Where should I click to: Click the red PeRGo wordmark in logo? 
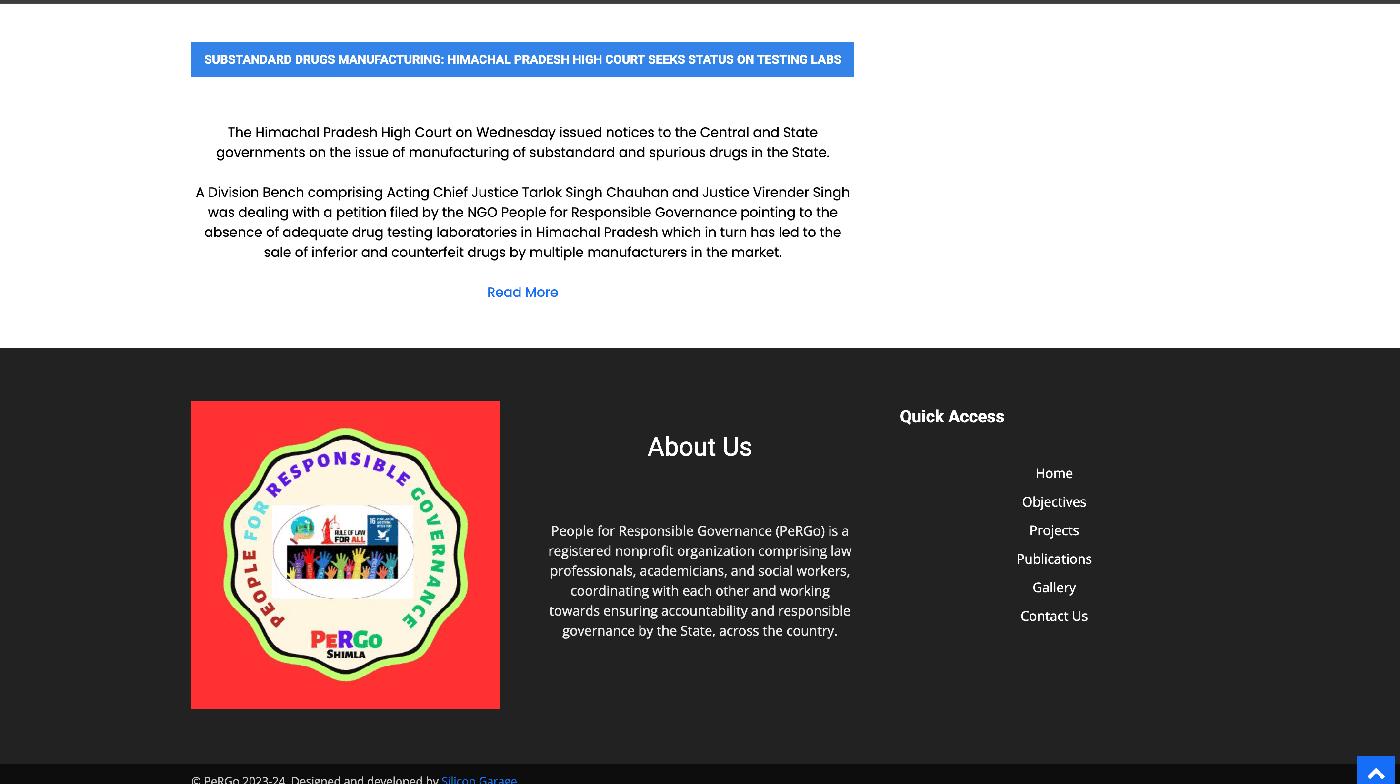tap(346, 639)
